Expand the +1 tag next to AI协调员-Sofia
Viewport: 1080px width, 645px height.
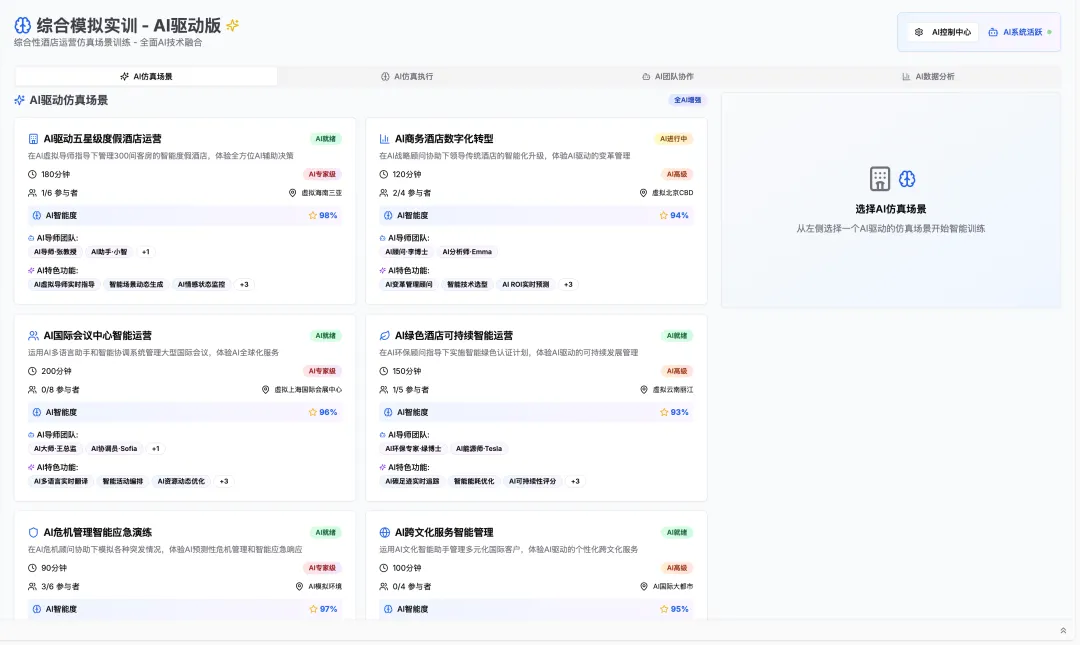[x=155, y=448]
